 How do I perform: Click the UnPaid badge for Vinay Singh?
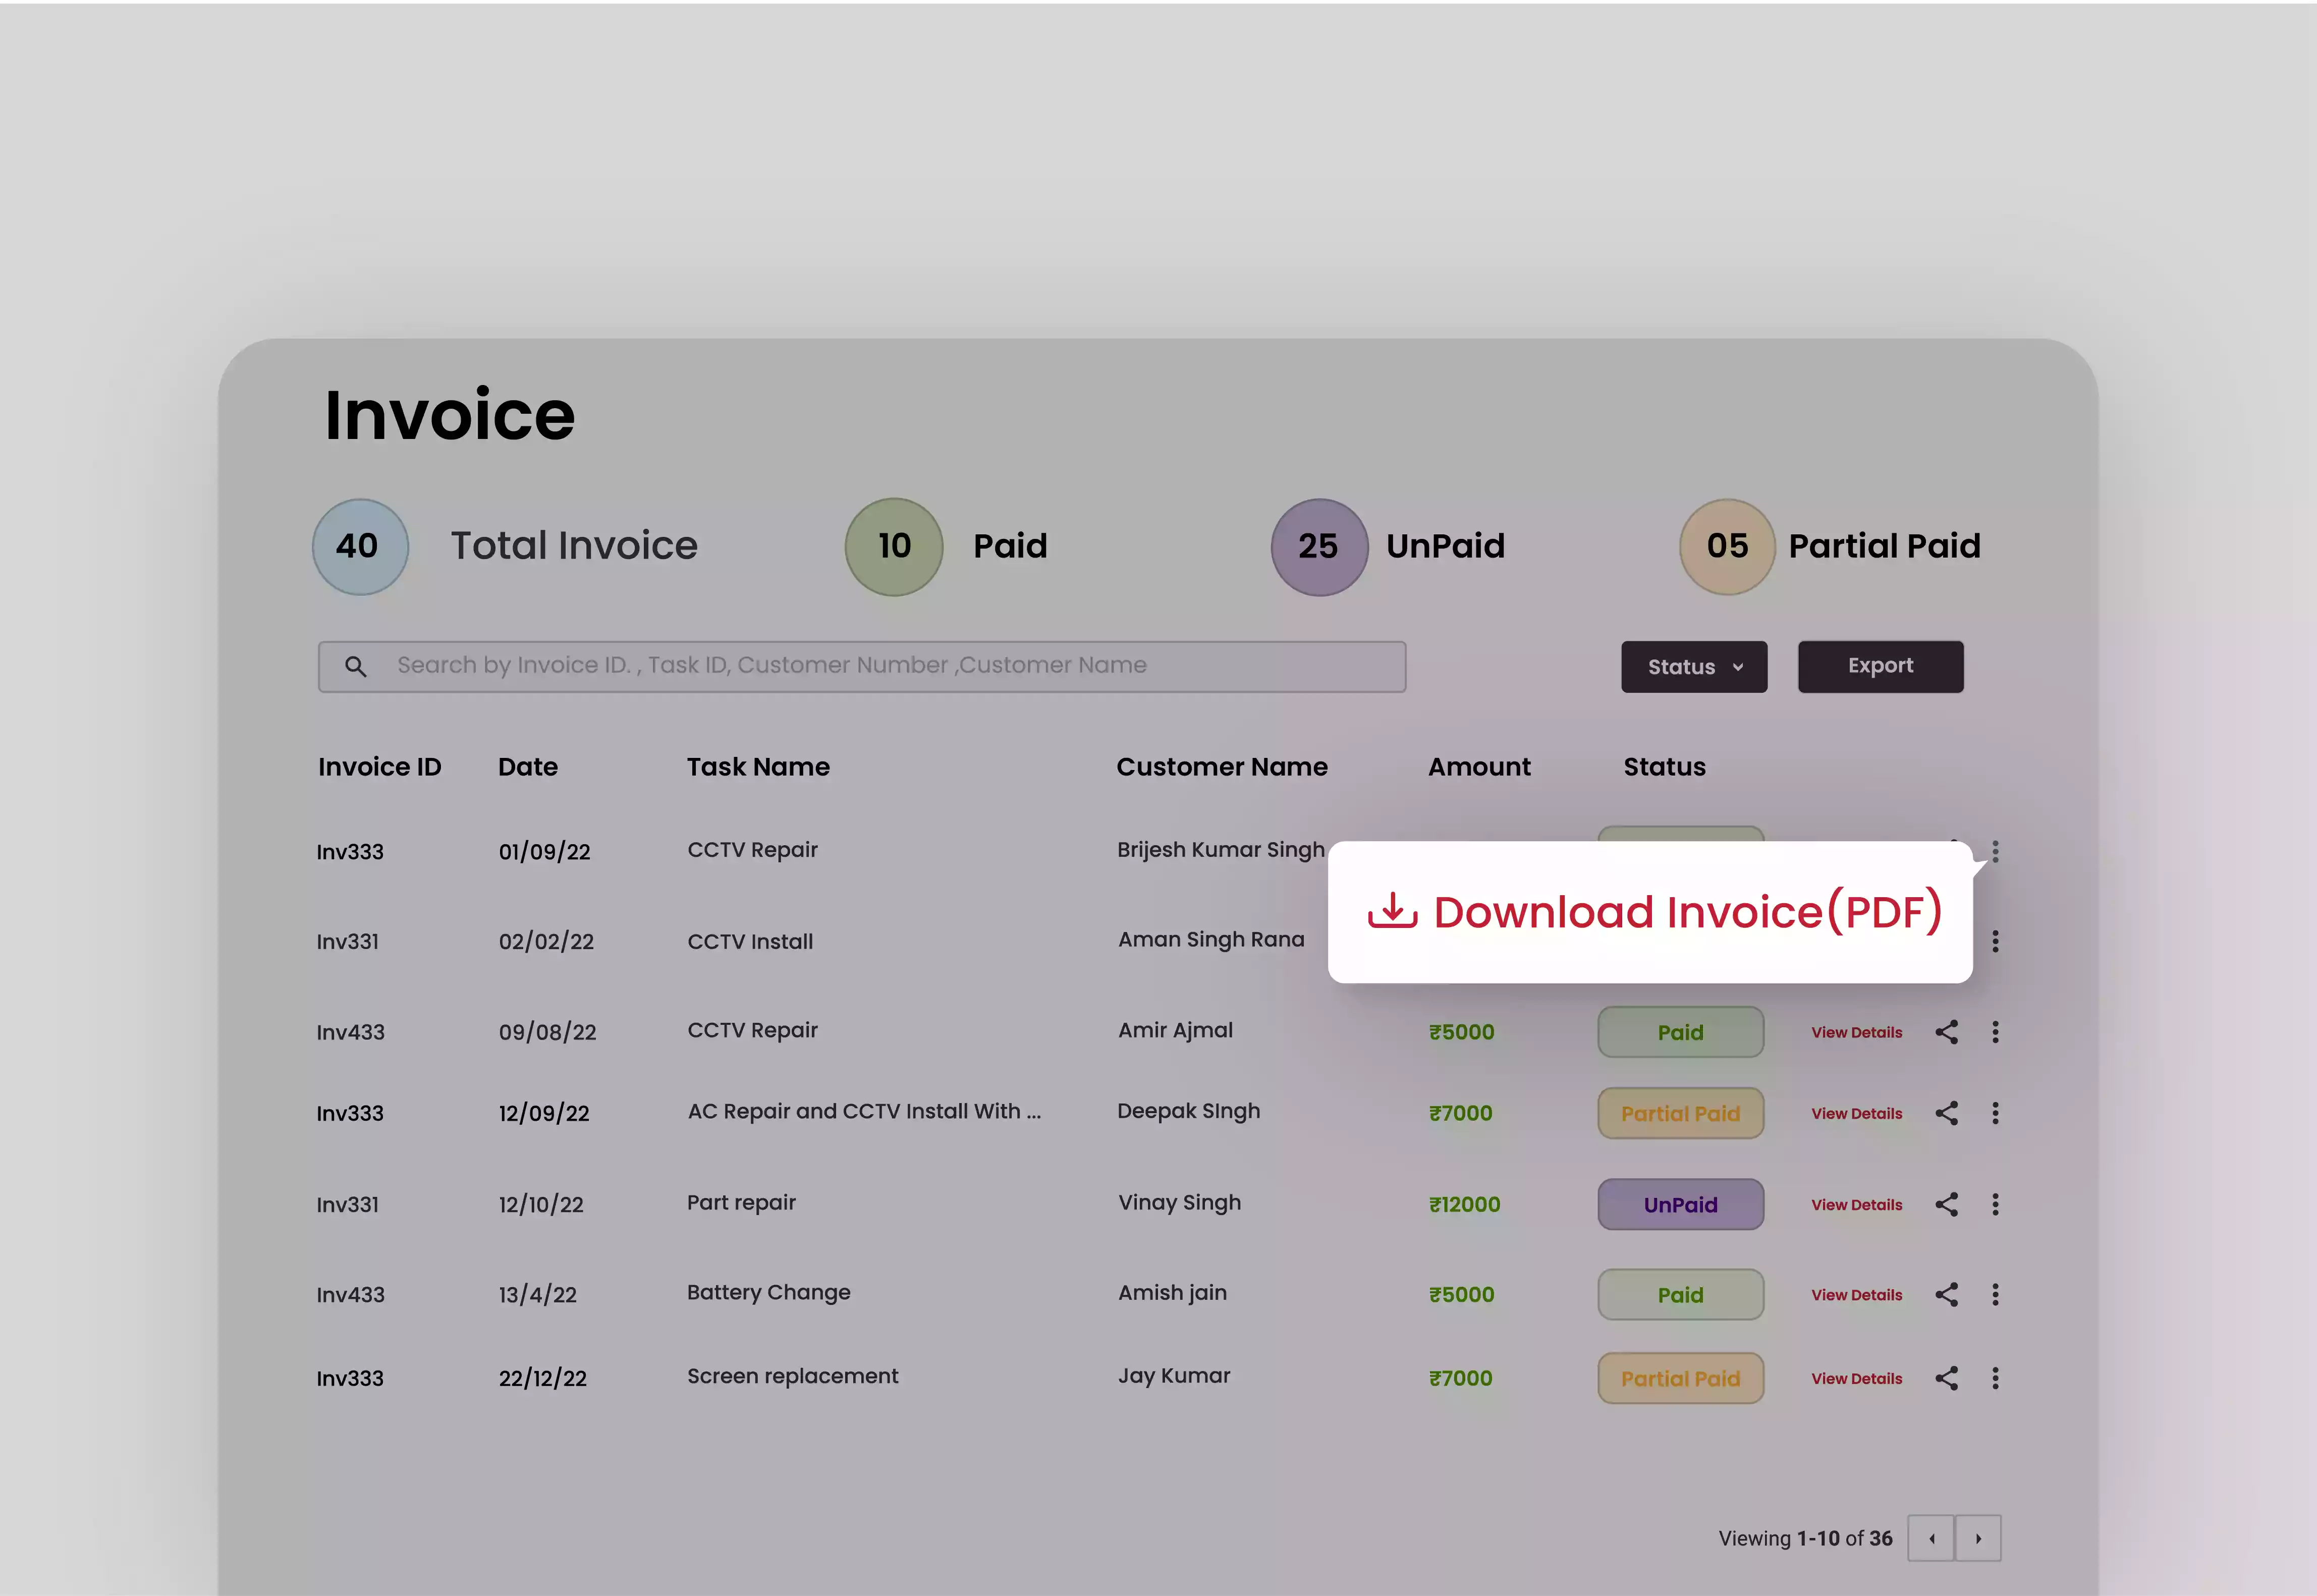pos(1680,1204)
